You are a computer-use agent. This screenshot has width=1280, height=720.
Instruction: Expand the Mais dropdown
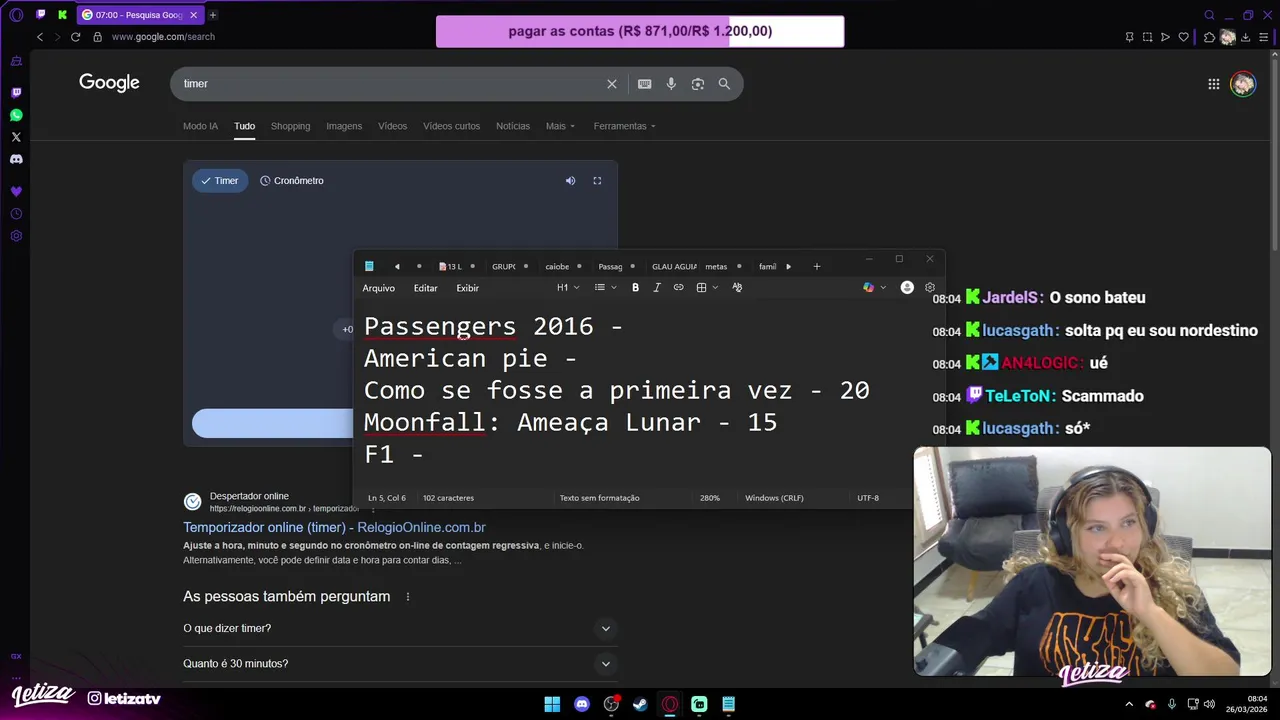tap(561, 126)
